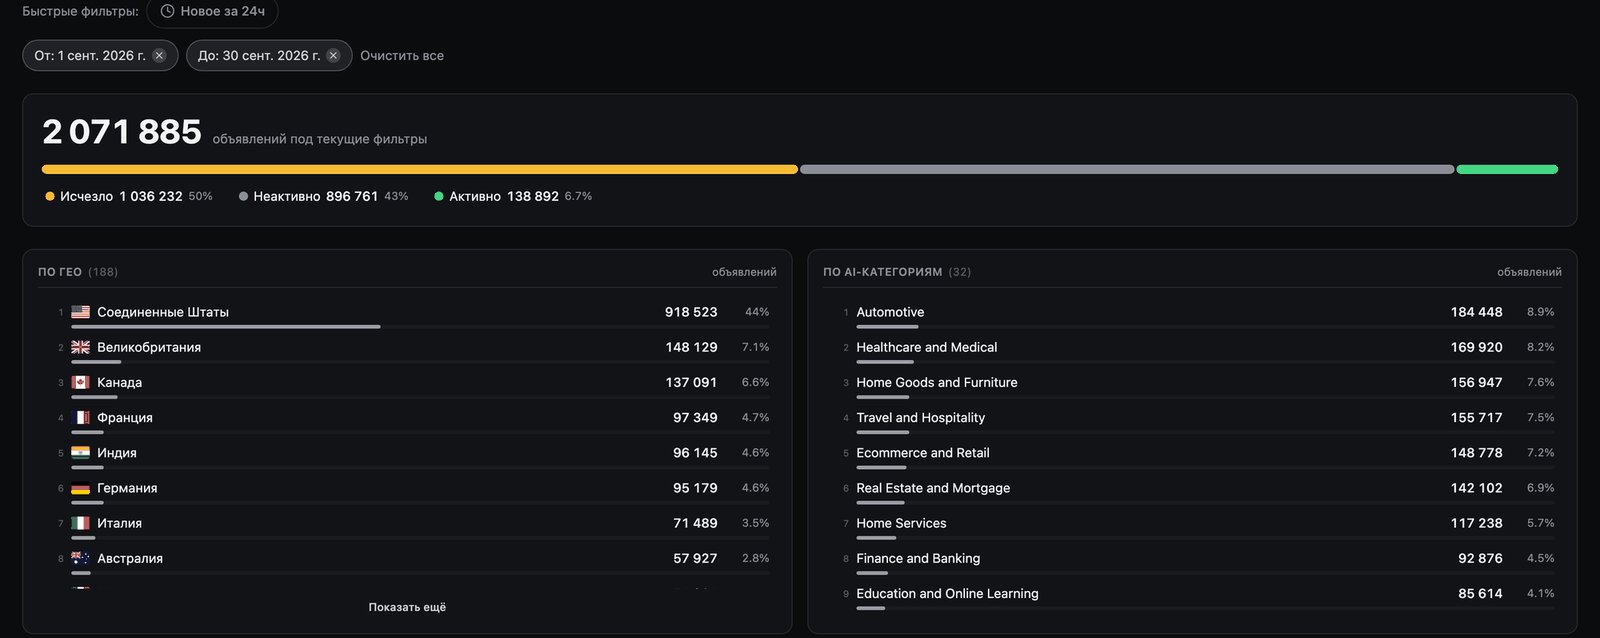Select the Неактивно 896 761 legend entry

point(323,196)
